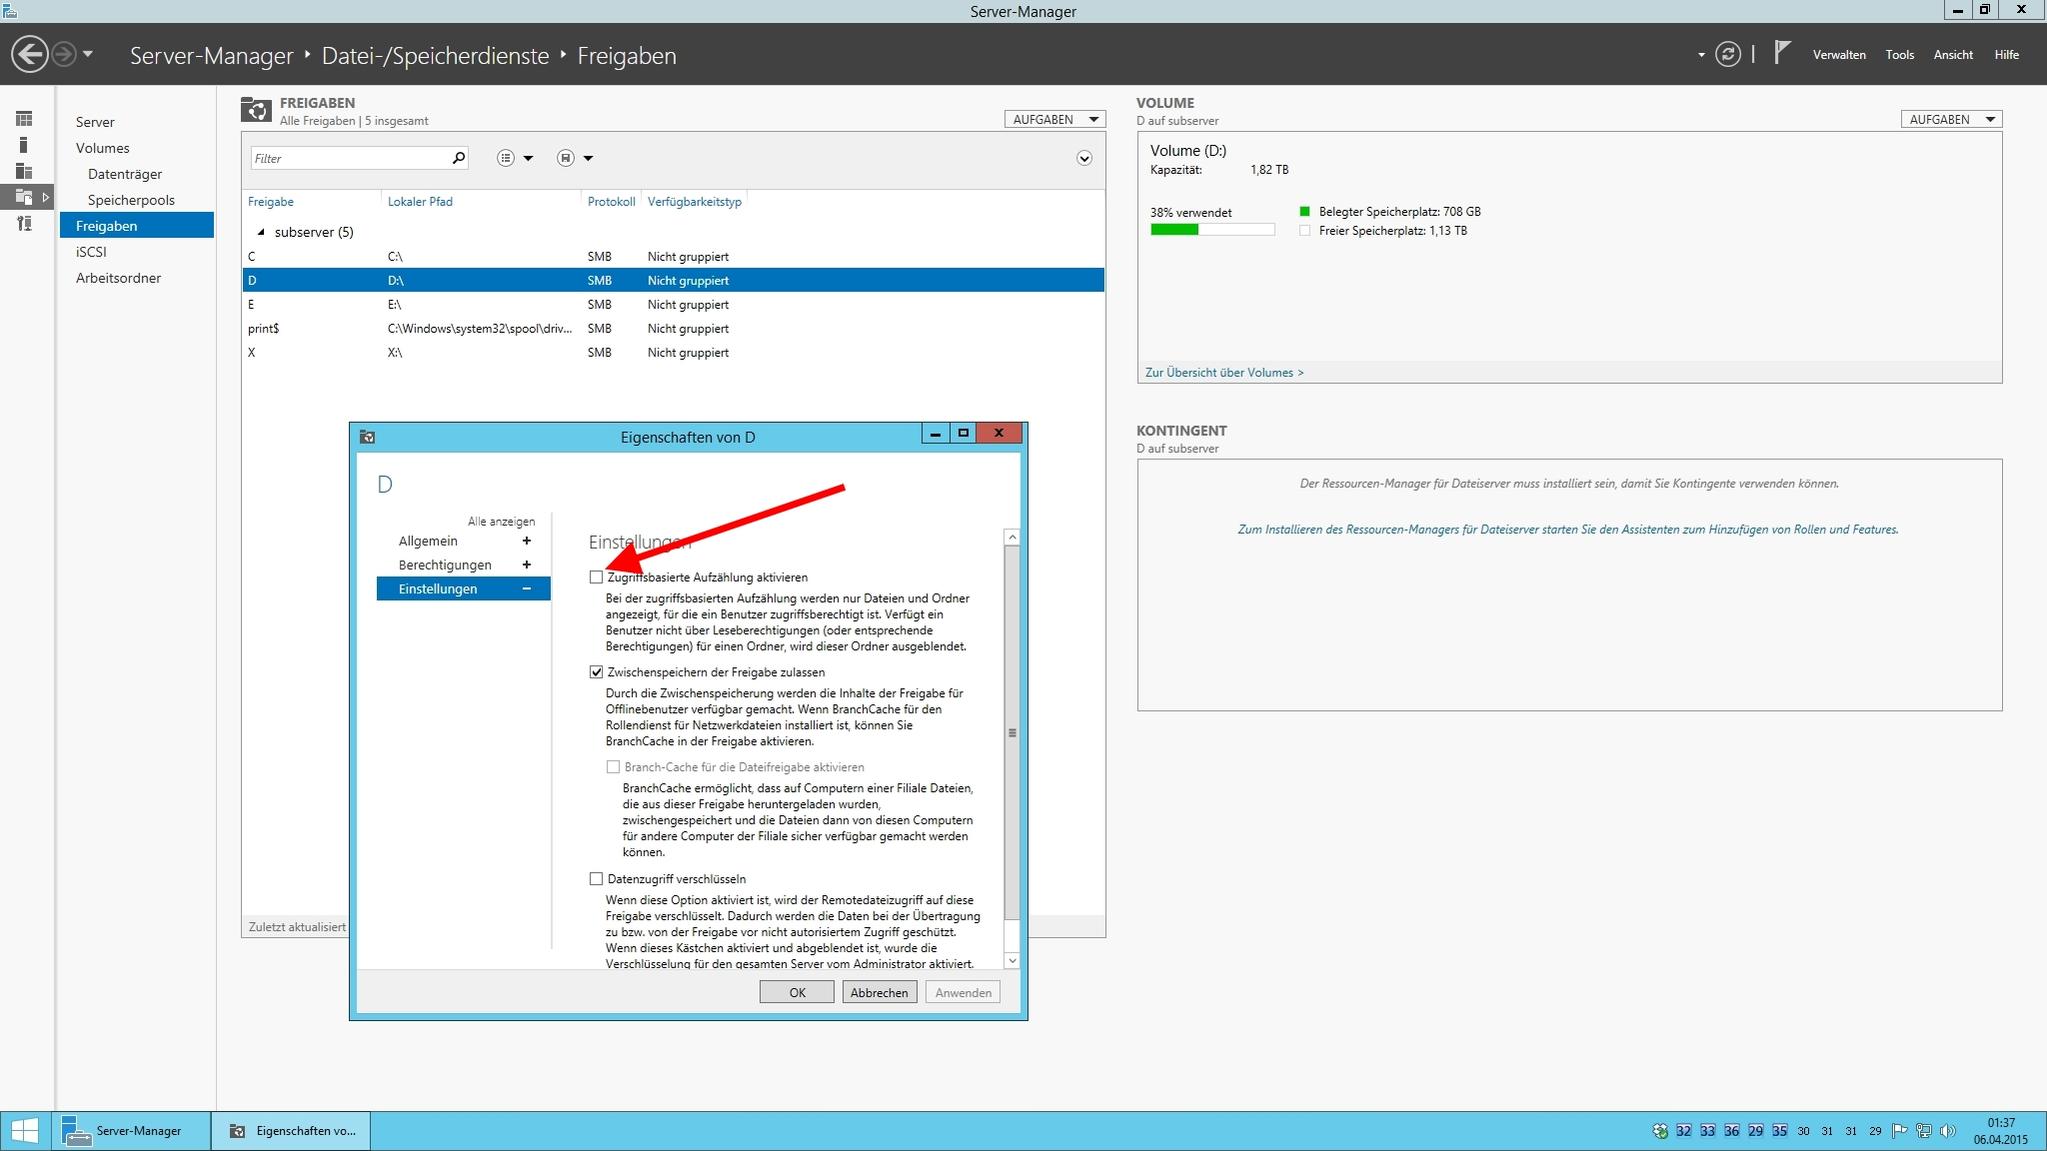Enable Zugriffsbasierte Aufzählung aktivieren checkbox
Image resolution: width=2047 pixels, height=1151 pixels.
click(596, 577)
